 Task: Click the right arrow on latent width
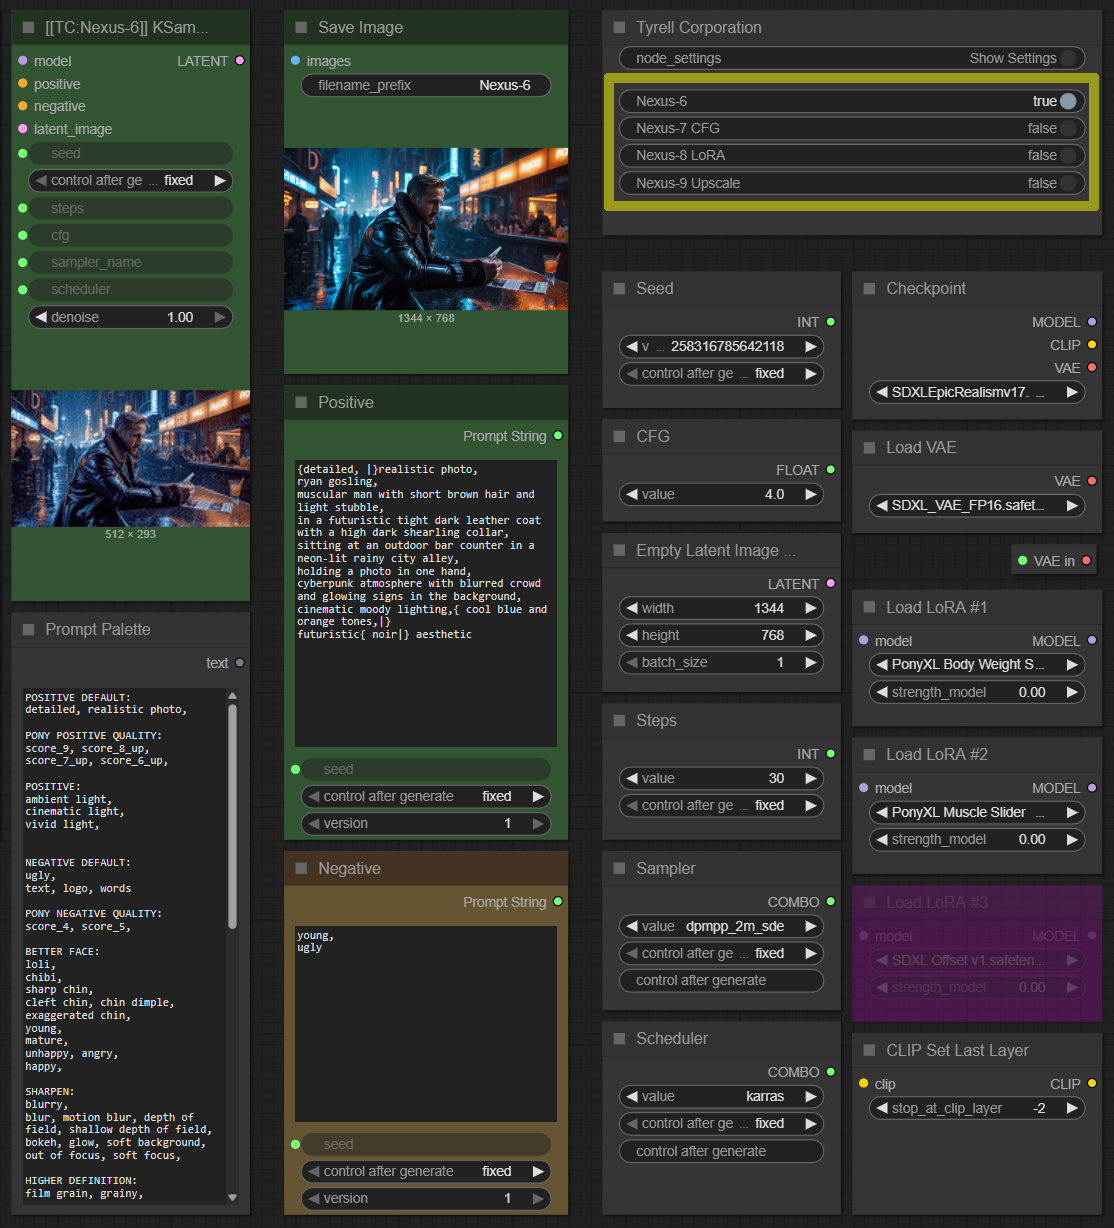click(x=811, y=608)
